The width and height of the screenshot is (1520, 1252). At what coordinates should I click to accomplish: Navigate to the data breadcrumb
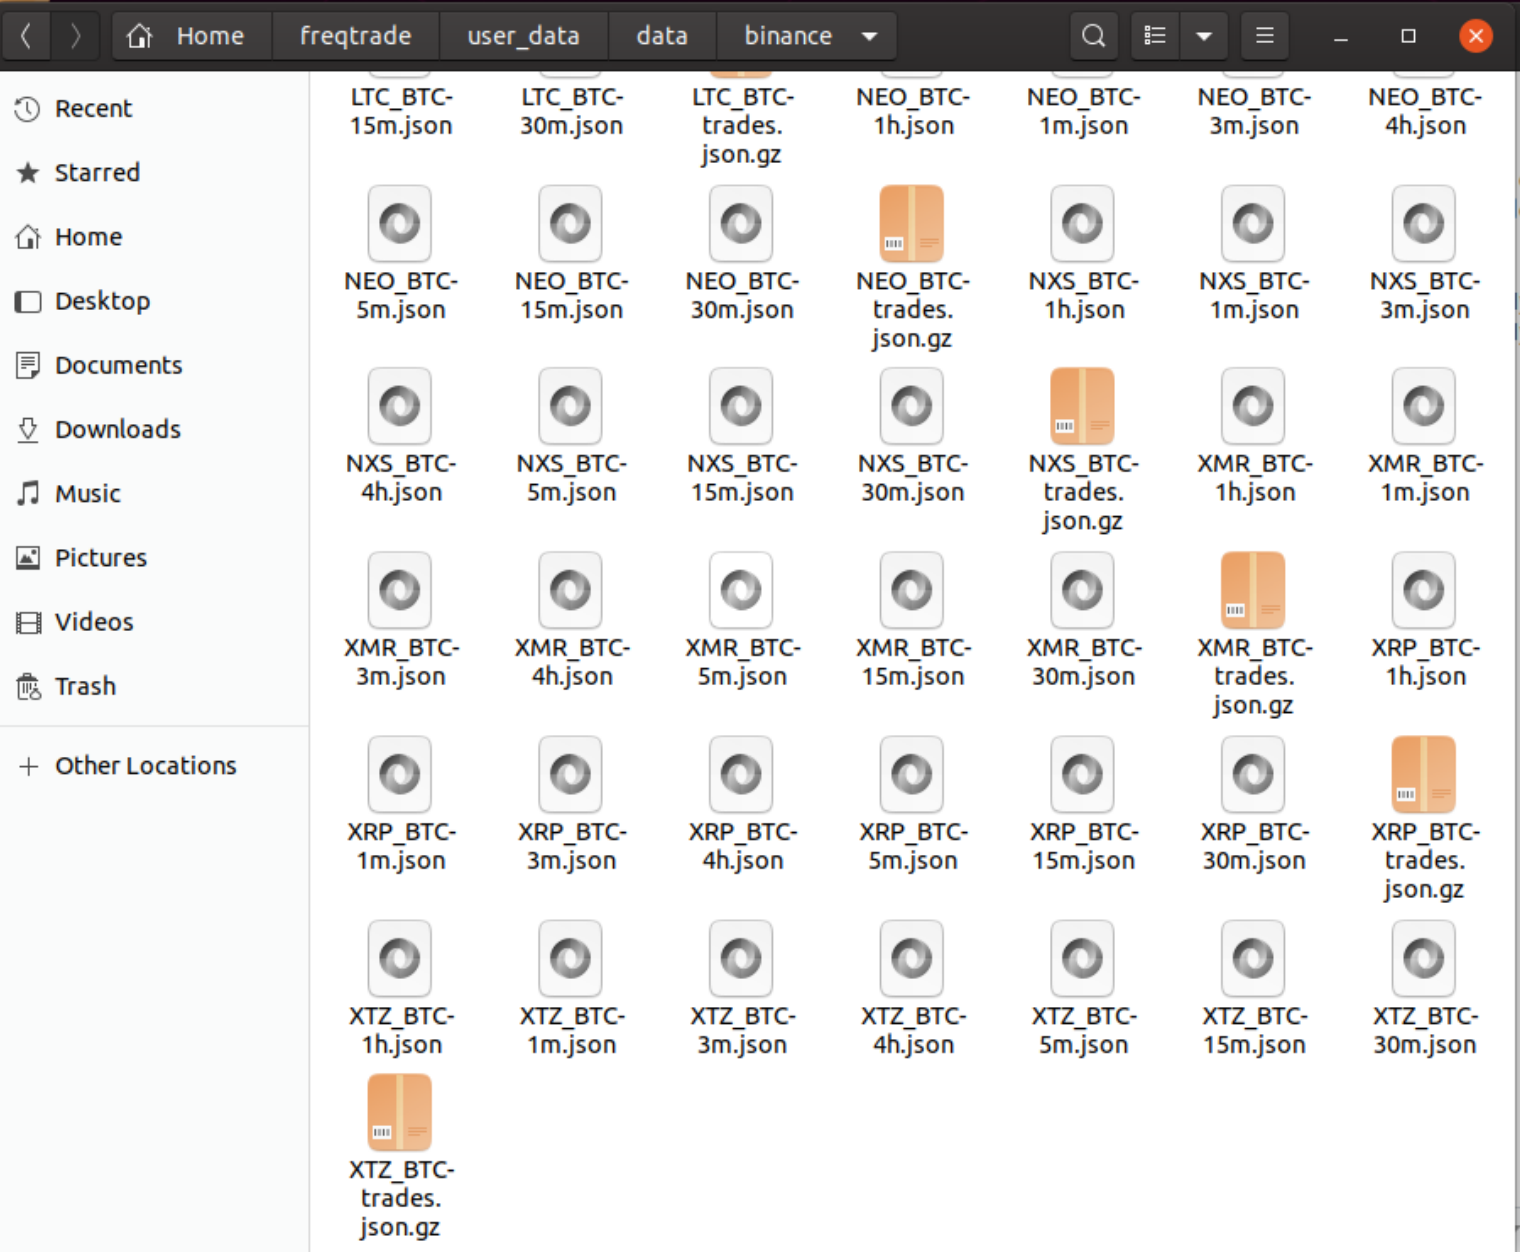[x=661, y=35]
